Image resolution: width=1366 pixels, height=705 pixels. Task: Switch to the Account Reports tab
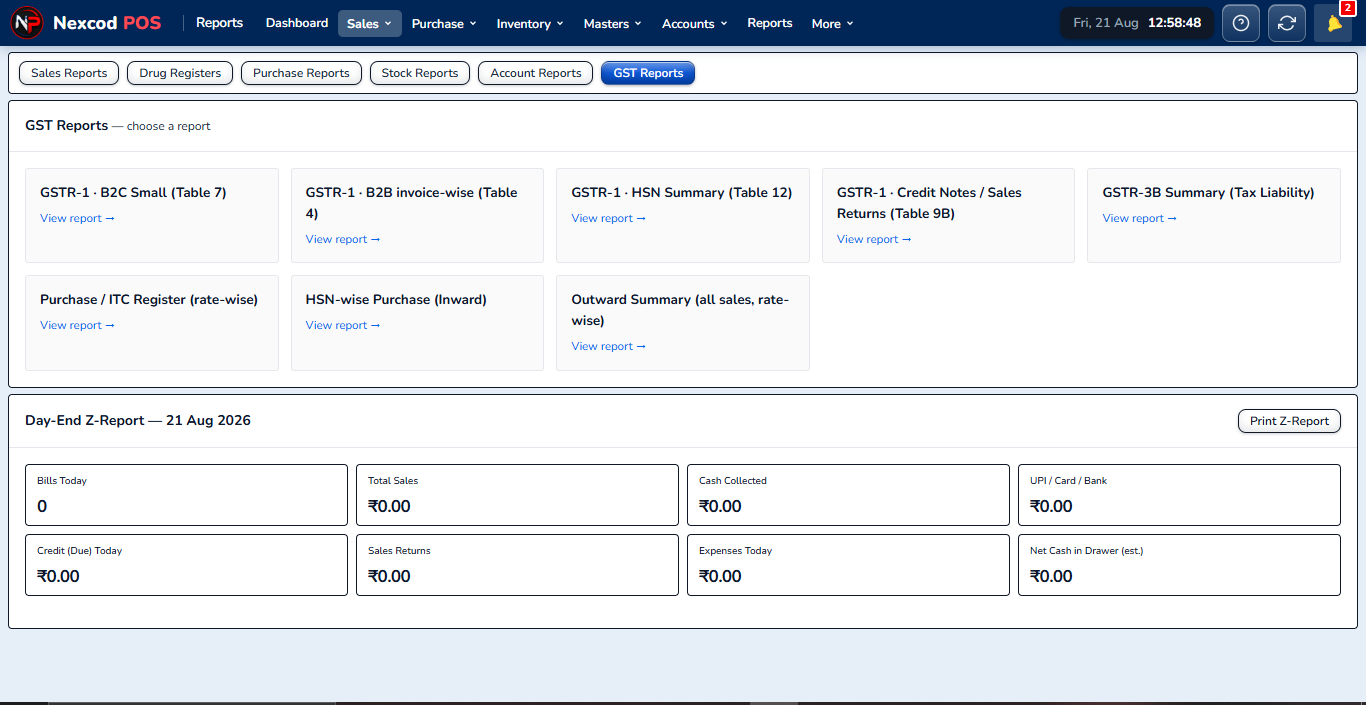(x=536, y=73)
